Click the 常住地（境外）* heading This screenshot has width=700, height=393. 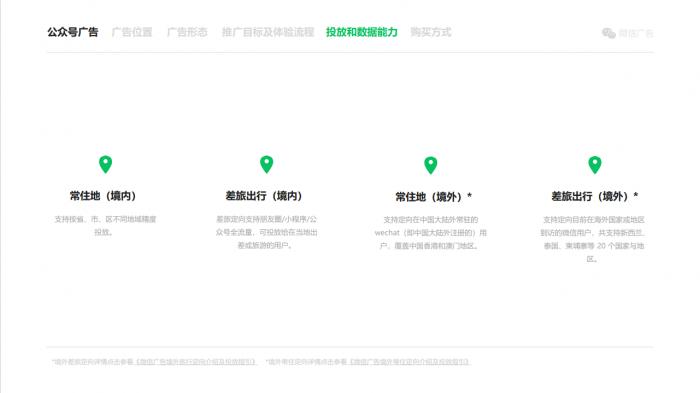(433, 196)
